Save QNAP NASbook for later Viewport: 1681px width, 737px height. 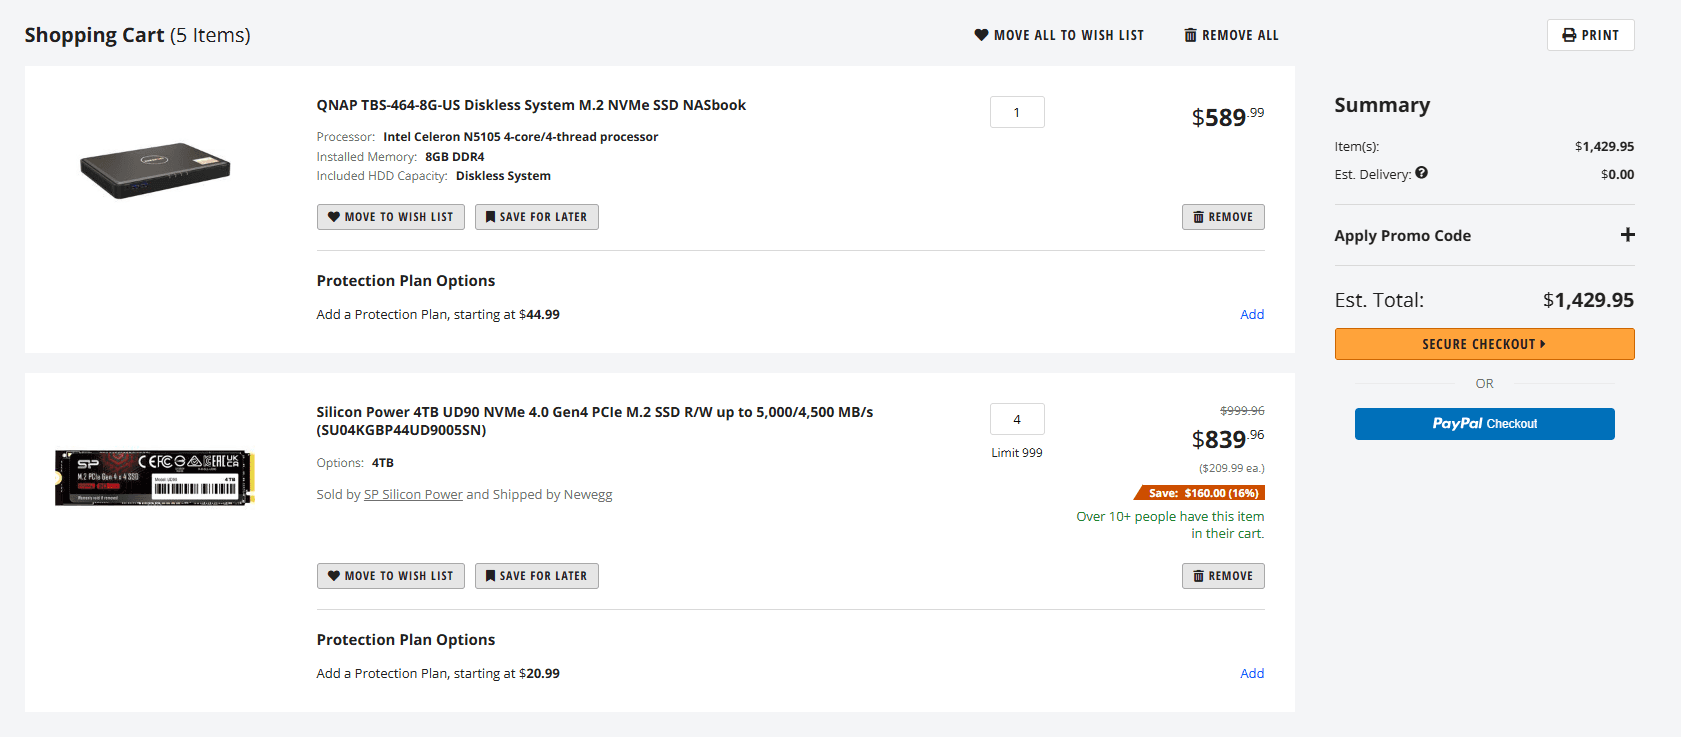[x=536, y=217]
